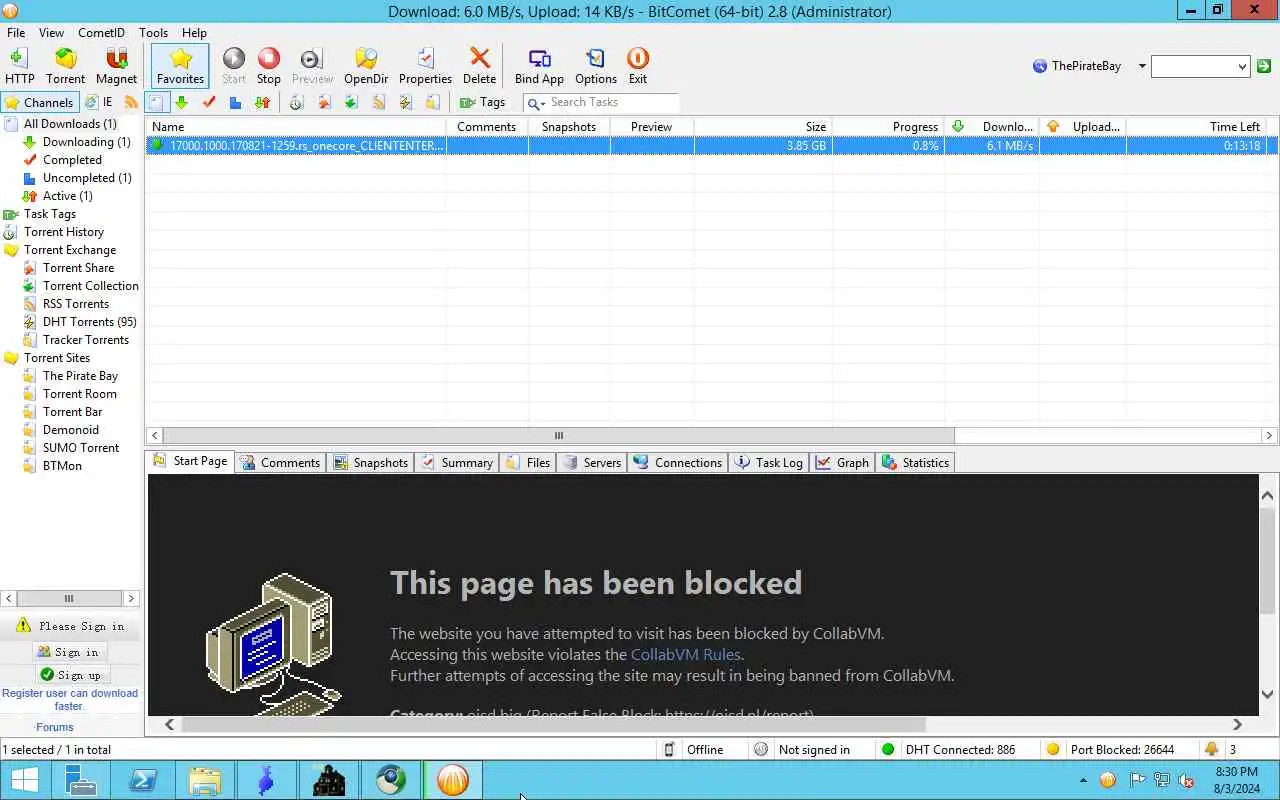
Task: Open the CometID menu
Action: [x=101, y=32]
